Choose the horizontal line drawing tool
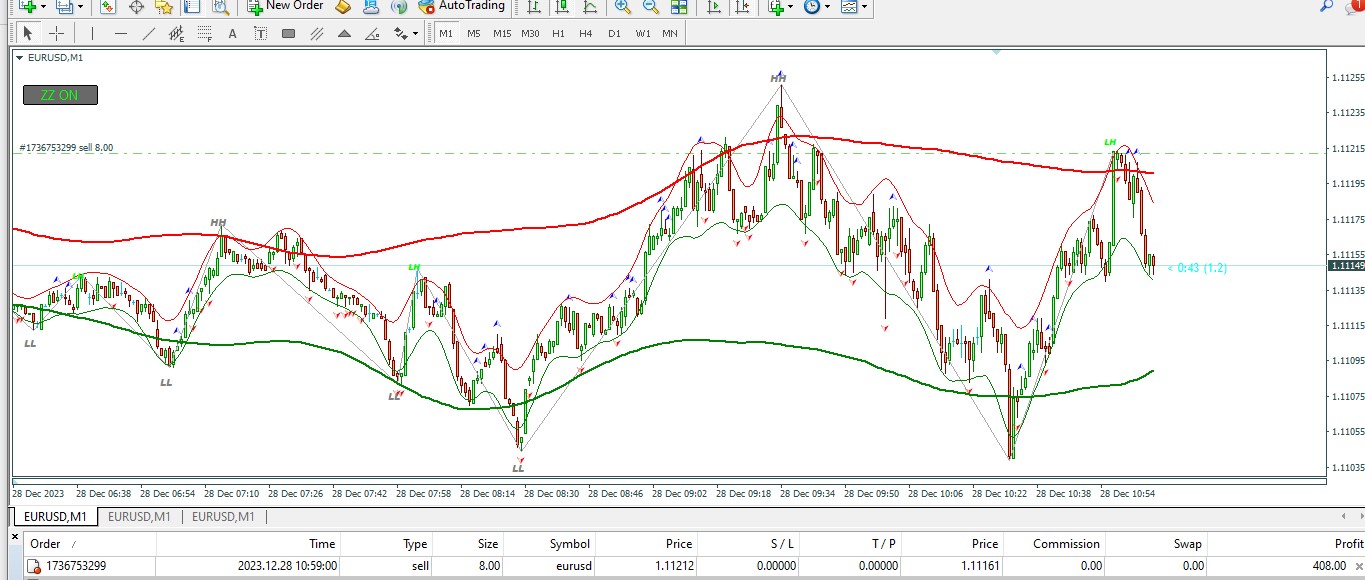 121,33
